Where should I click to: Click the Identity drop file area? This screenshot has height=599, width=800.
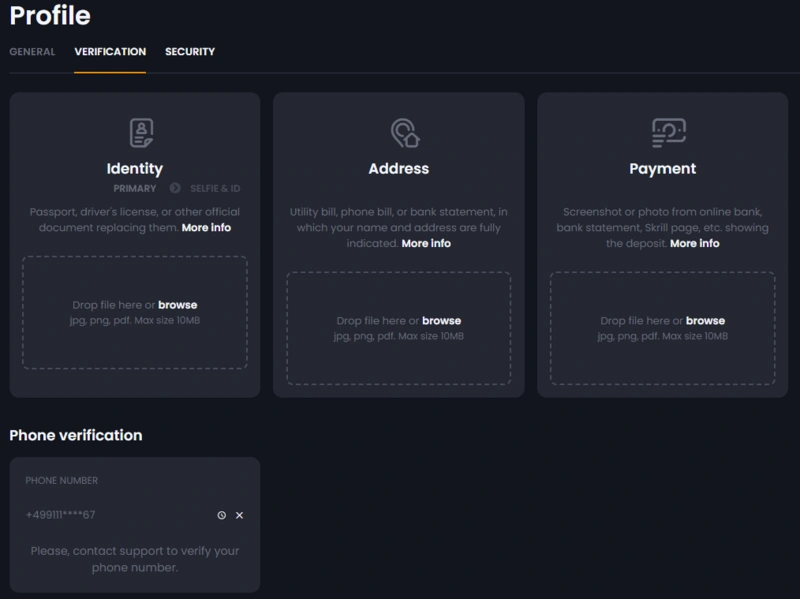pos(135,314)
